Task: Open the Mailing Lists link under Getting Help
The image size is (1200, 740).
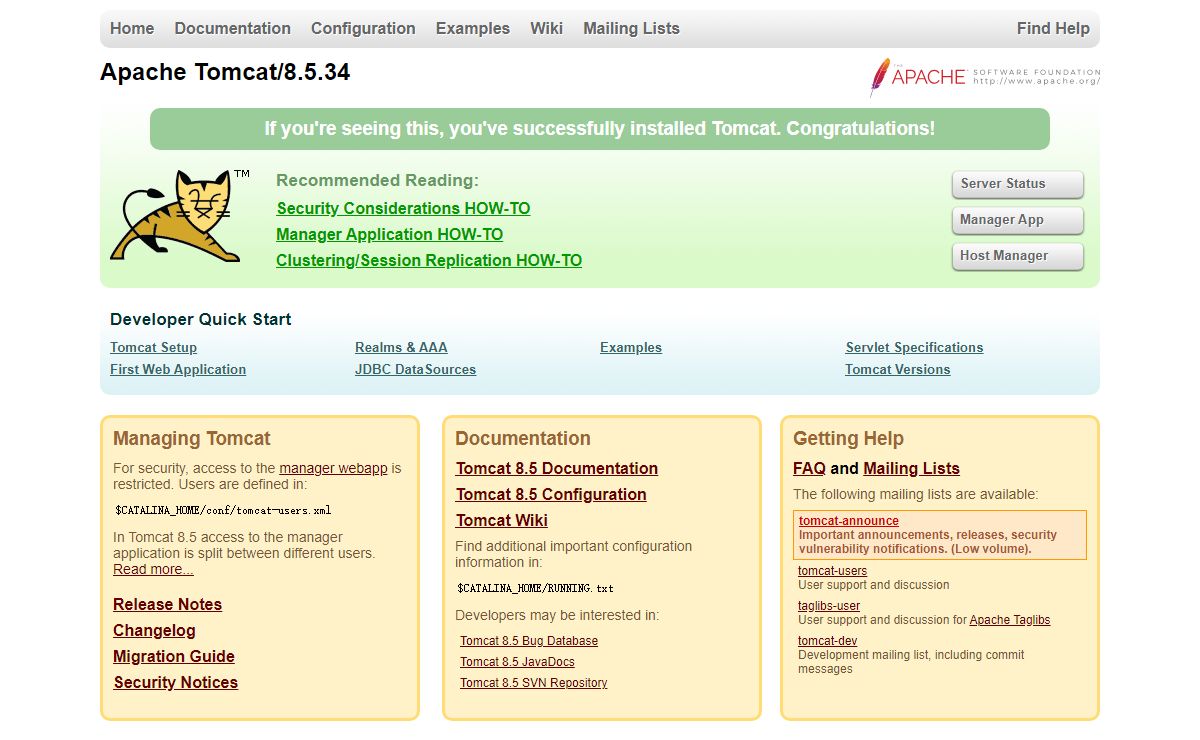Action: [912, 468]
